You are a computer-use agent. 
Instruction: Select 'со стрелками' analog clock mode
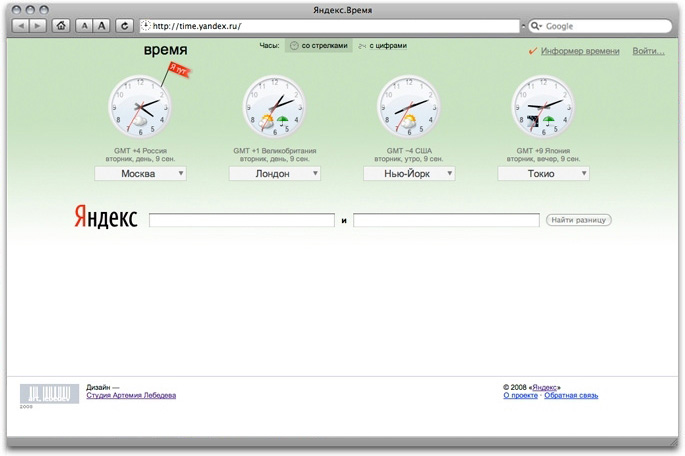(x=319, y=46)
